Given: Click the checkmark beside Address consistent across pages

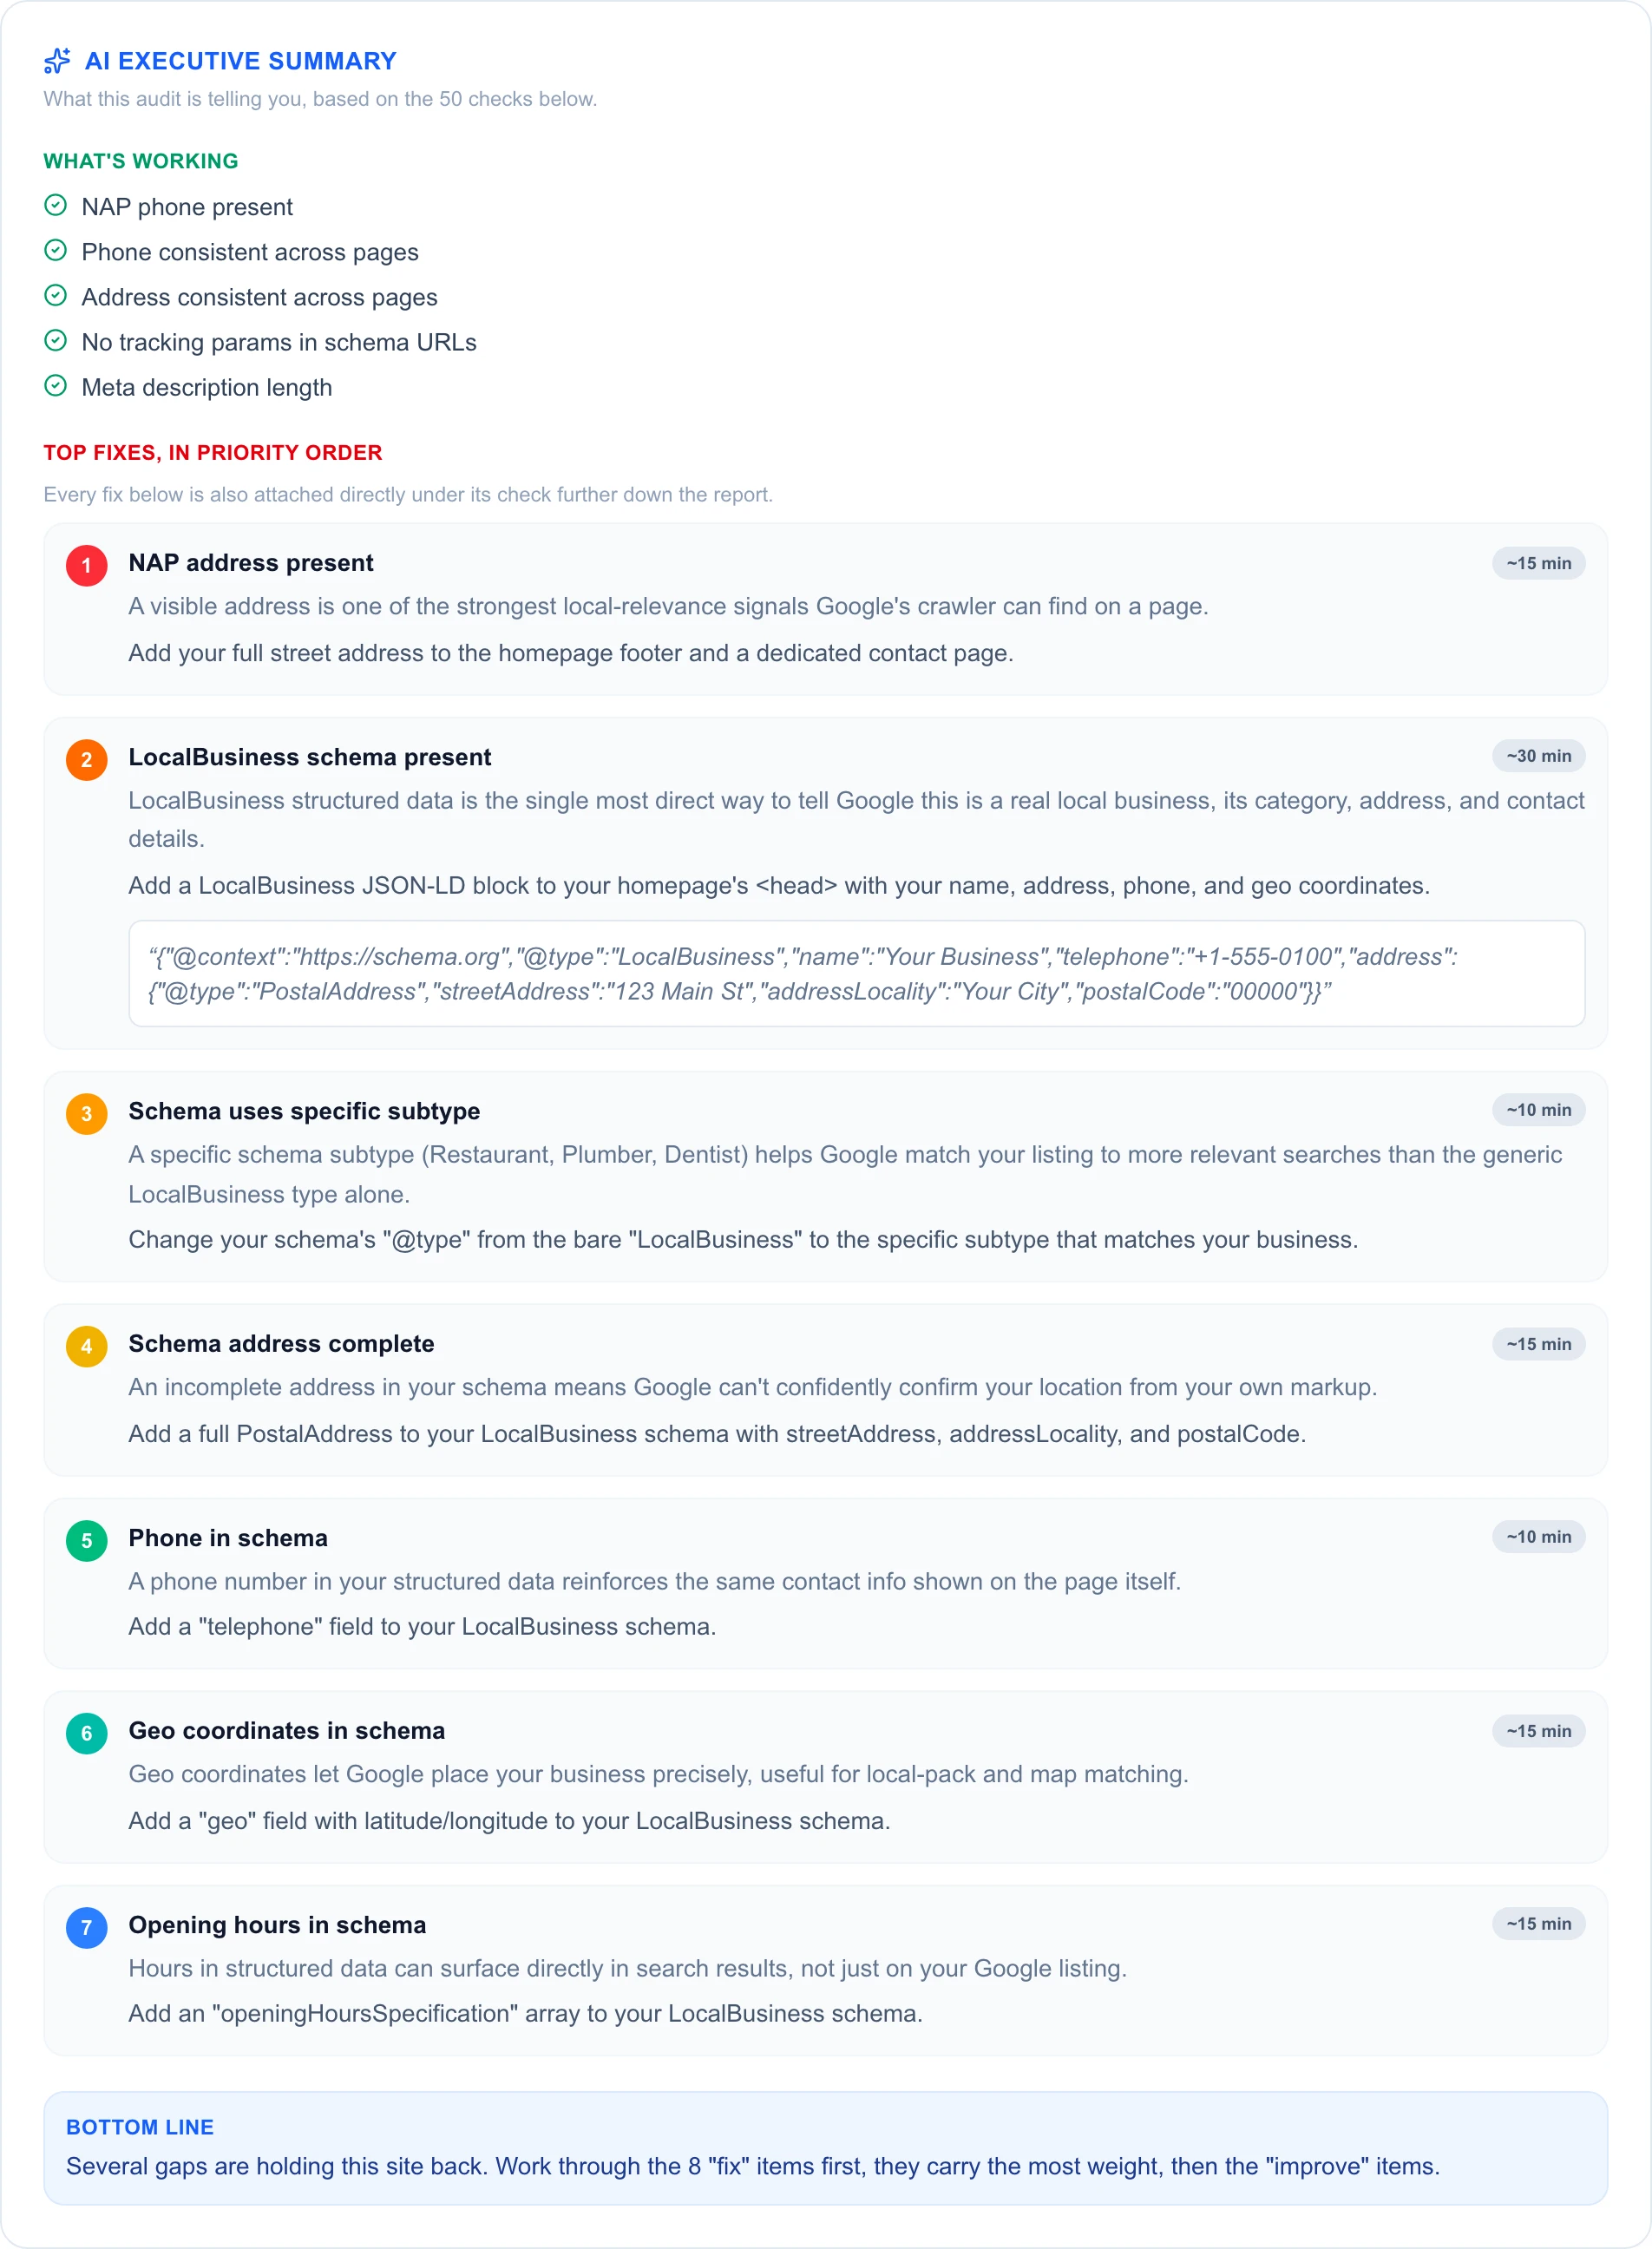Looking at the screenshot, I should point(56,295).
